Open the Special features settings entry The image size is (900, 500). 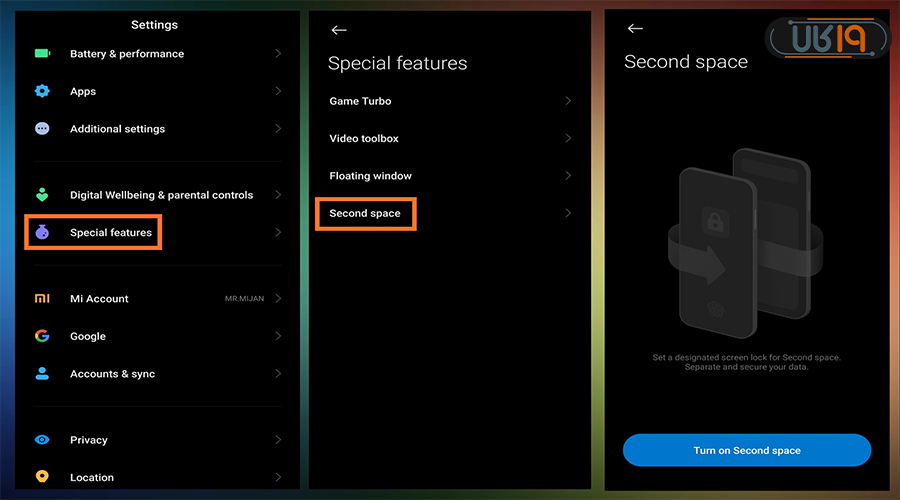pos(110,233)
